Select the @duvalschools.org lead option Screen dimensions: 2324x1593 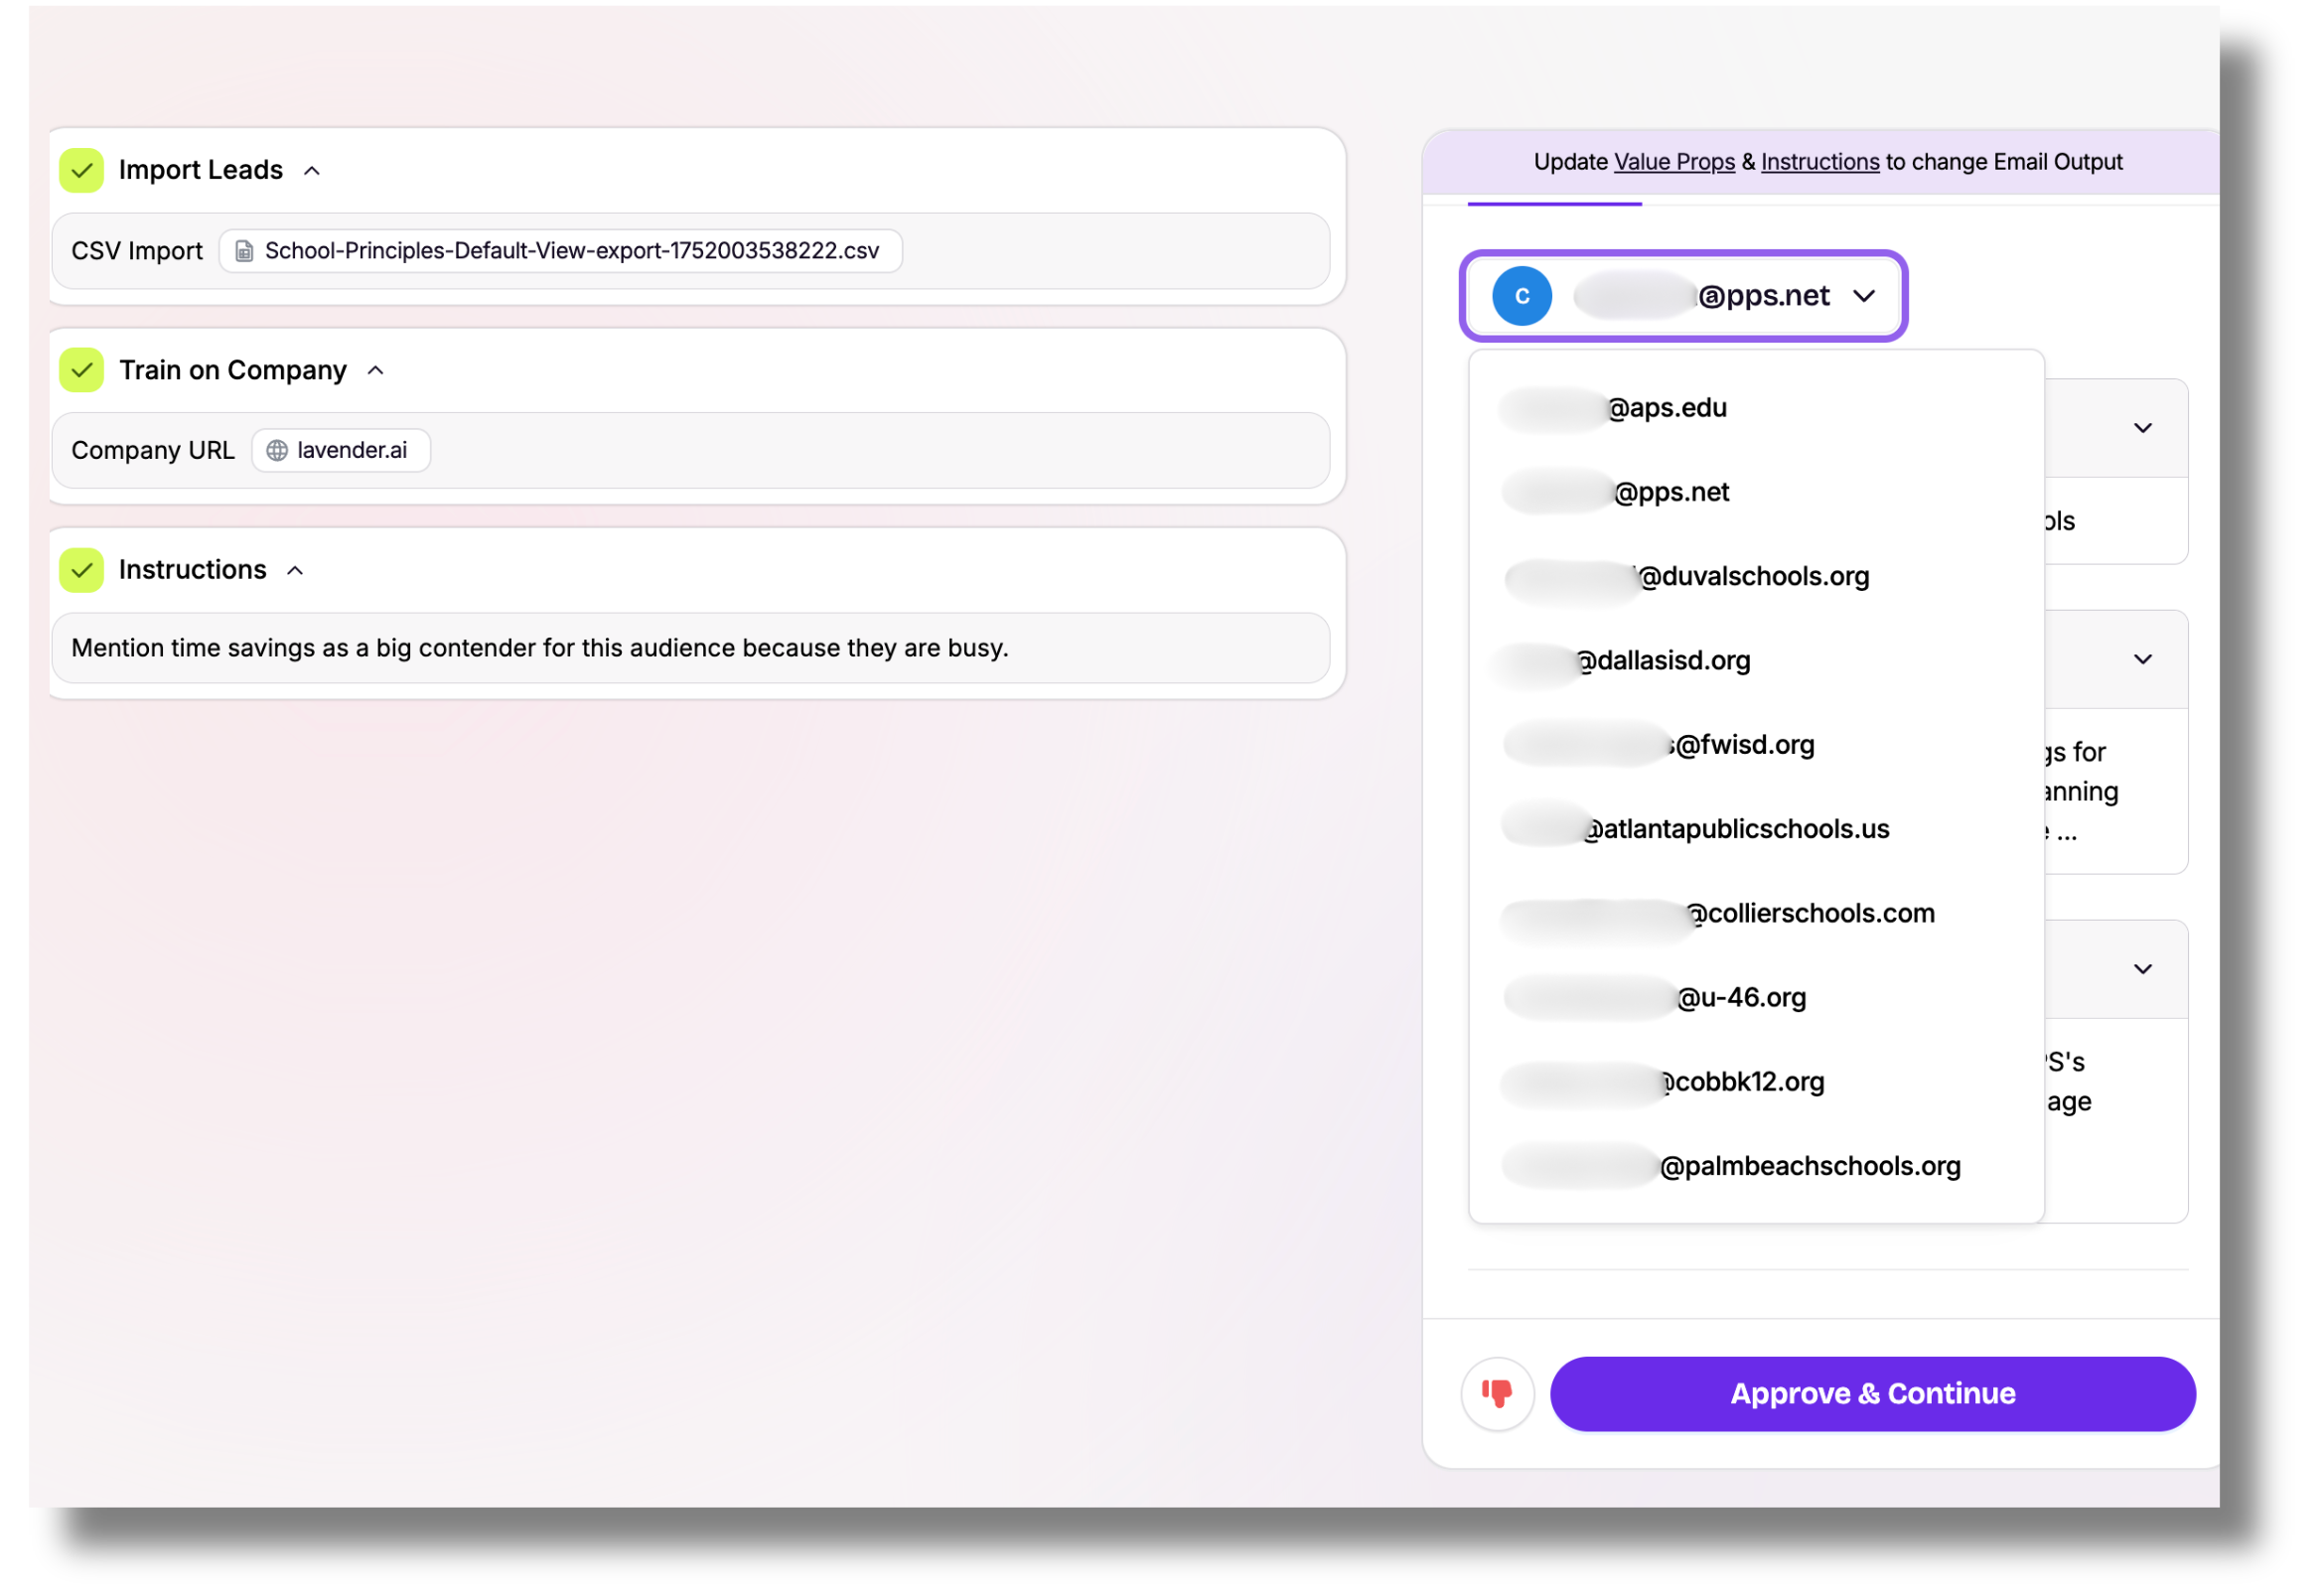[1752, 576]
